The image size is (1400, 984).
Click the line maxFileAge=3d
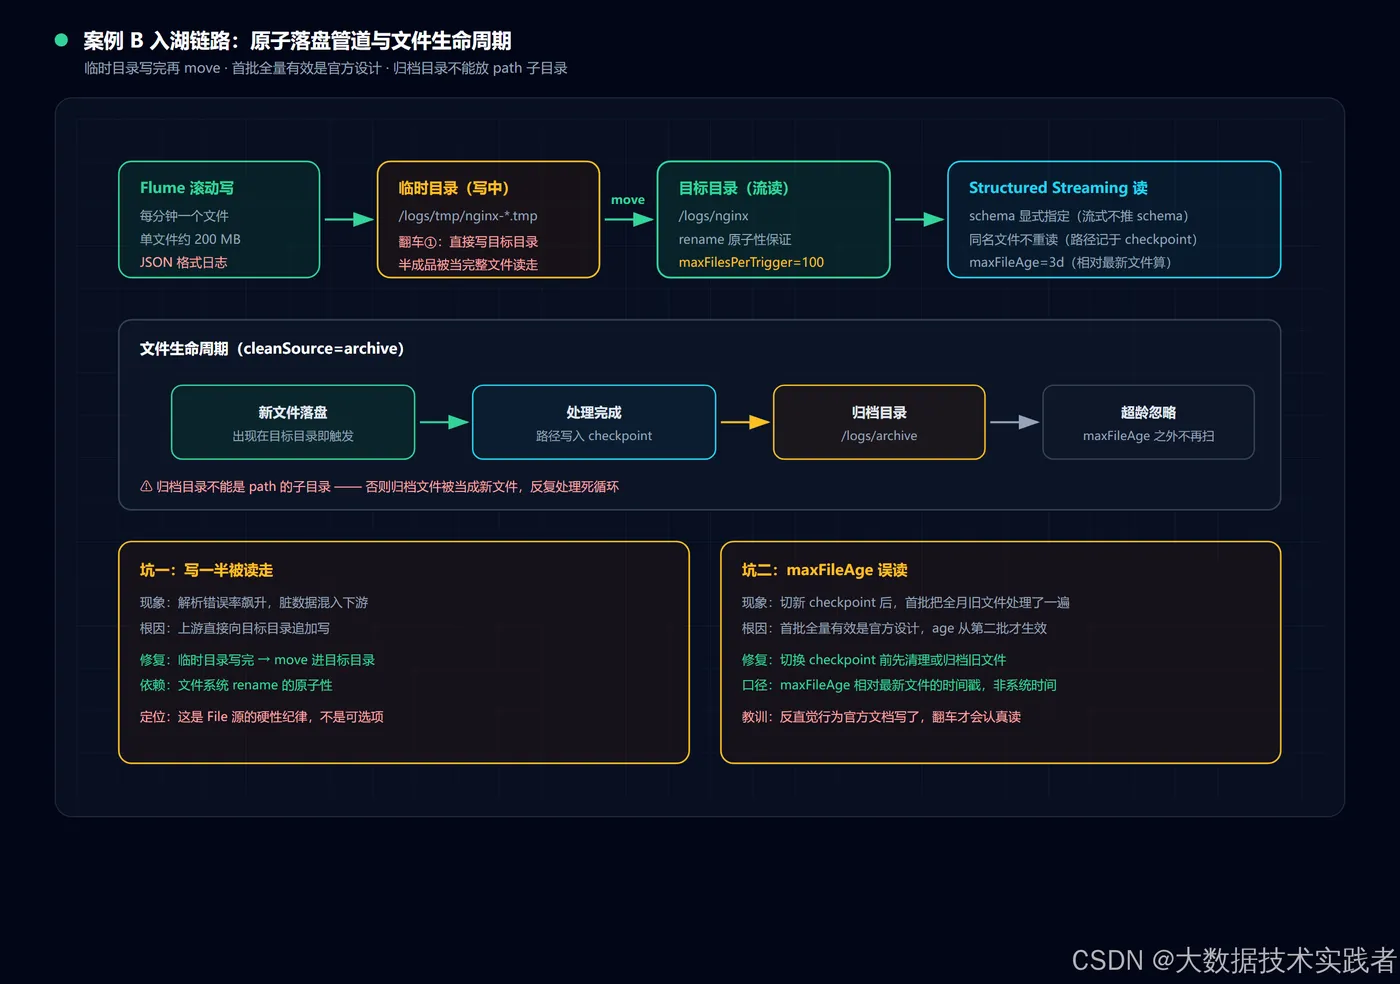tap(1070, 262)
